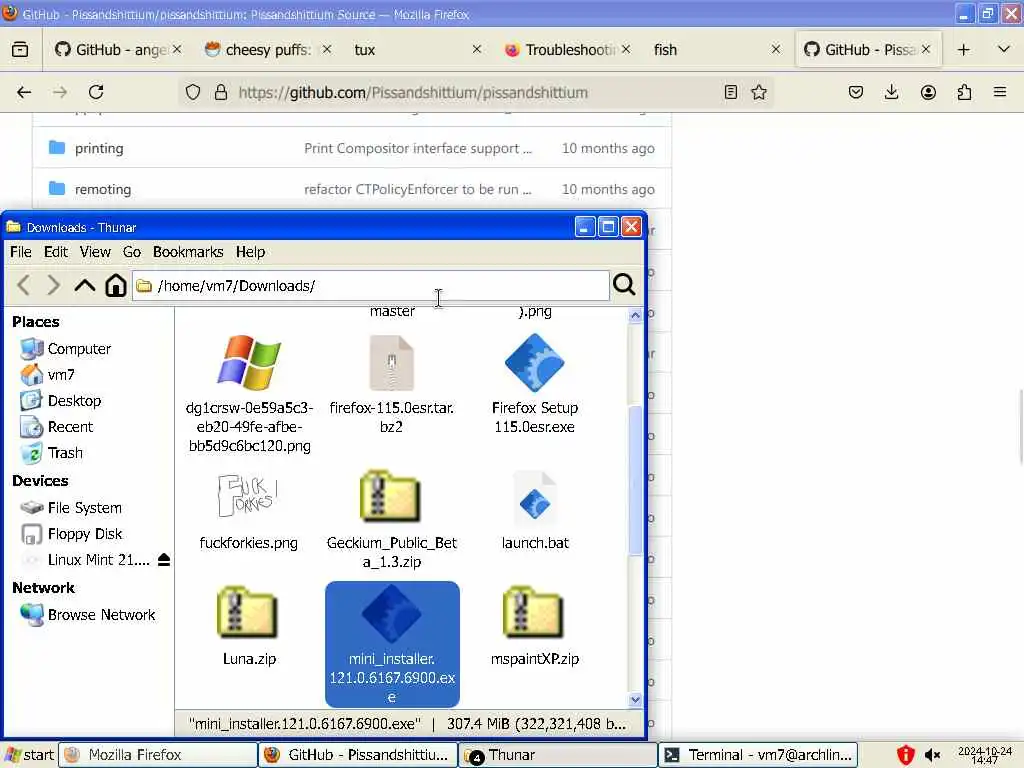Reload the GitHub page
The height and width of the screenshot is (768, 1024).
click(x=96, y=92)
